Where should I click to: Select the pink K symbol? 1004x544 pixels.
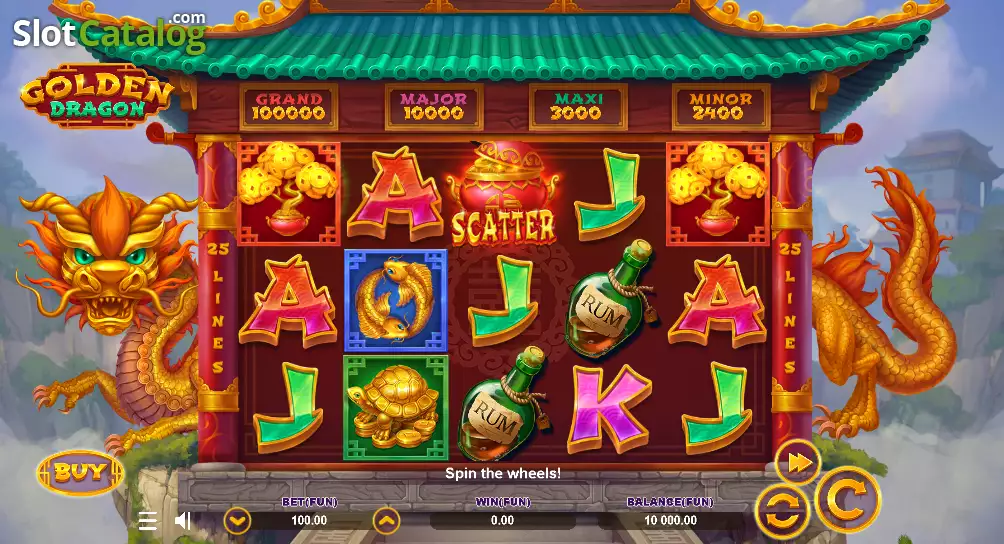[609, 408]
